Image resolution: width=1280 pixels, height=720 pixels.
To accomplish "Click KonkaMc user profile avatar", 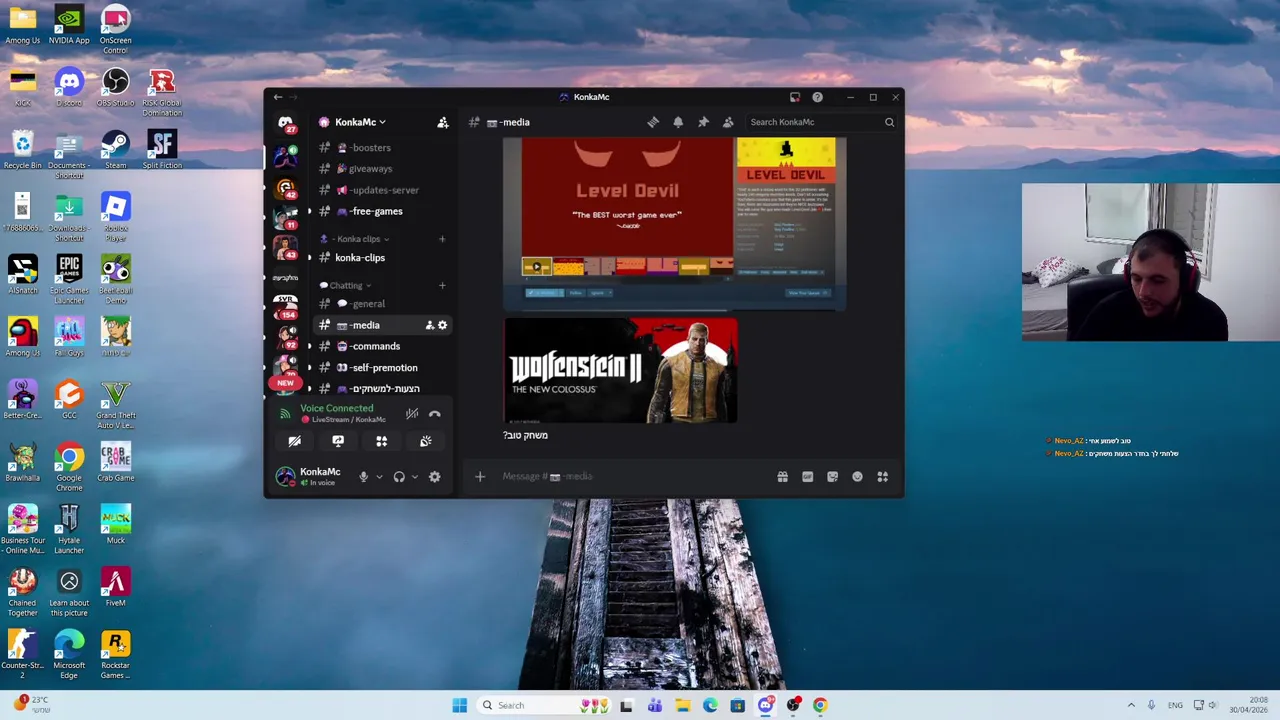I will [x=286, y=476].
